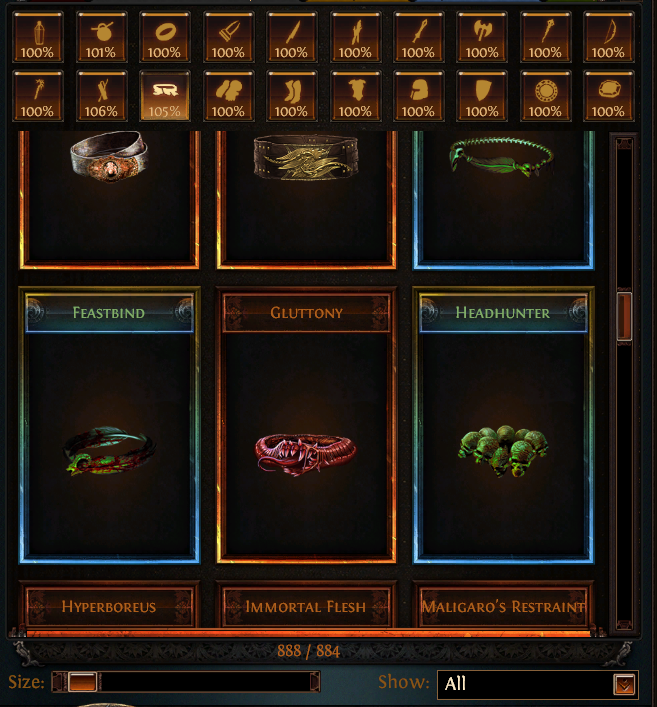Screen dimensions: 657x707
Task: Click the vertical scrollbar thumb
Action: coord(624,316)
